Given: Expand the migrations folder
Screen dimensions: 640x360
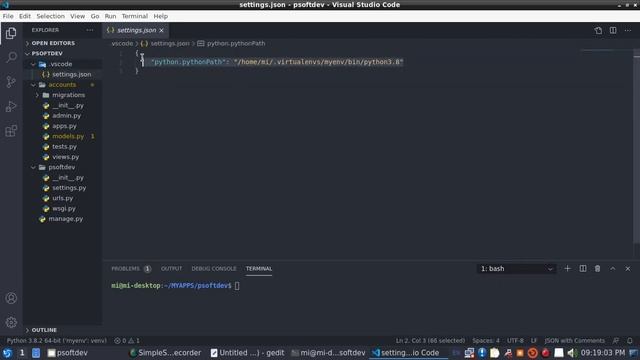Looking at the screenshot, I should 68,95.
